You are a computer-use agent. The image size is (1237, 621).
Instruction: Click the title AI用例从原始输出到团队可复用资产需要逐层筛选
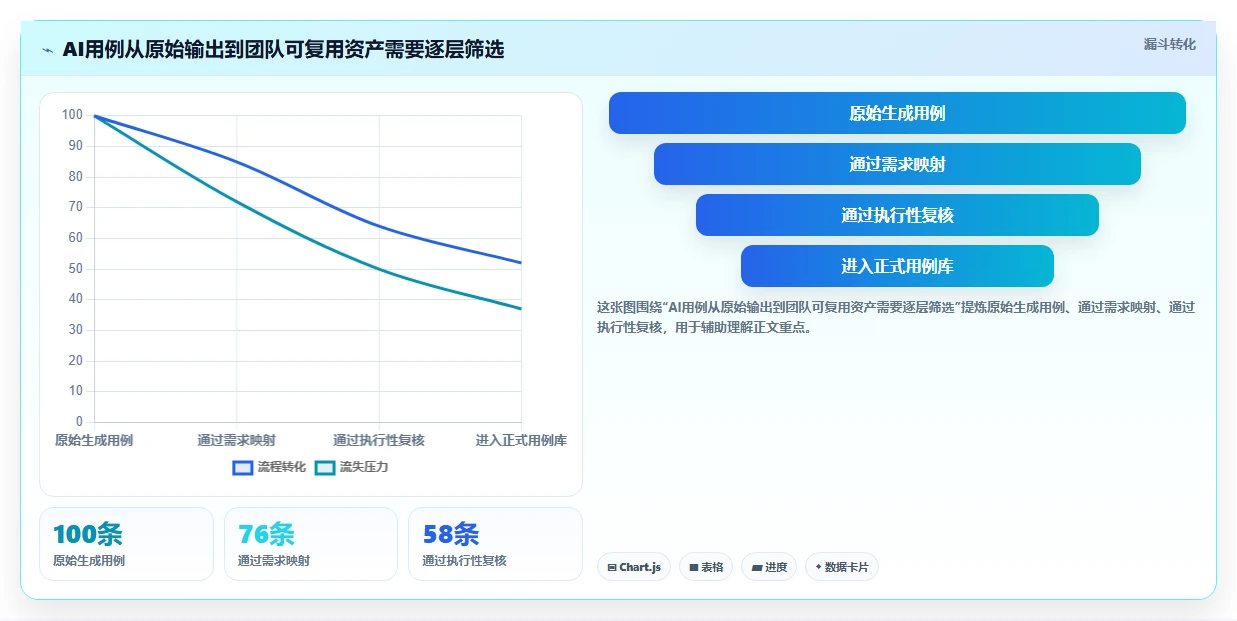tap(283, 50)
